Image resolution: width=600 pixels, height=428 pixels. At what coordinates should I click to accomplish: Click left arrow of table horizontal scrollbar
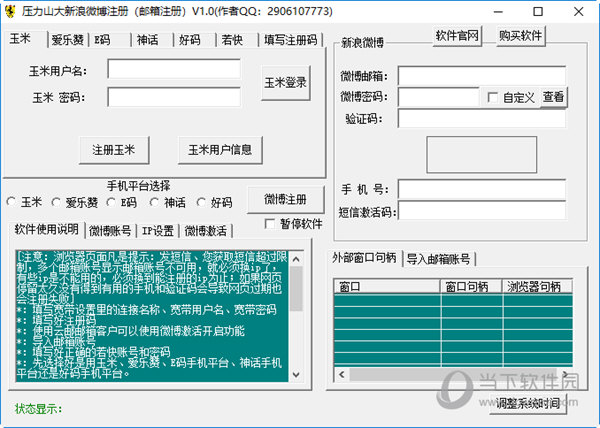(x=342, y=374)
